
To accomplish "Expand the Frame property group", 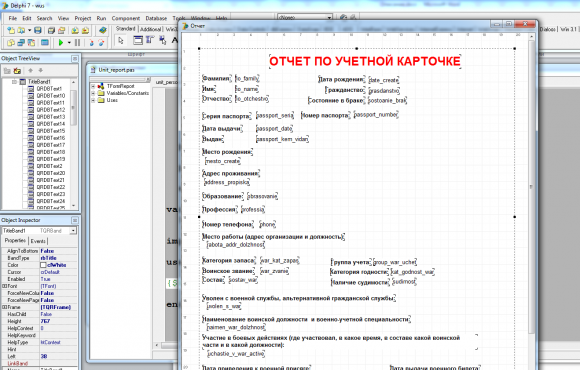I will pyautogui.click(x=4, y=307).
